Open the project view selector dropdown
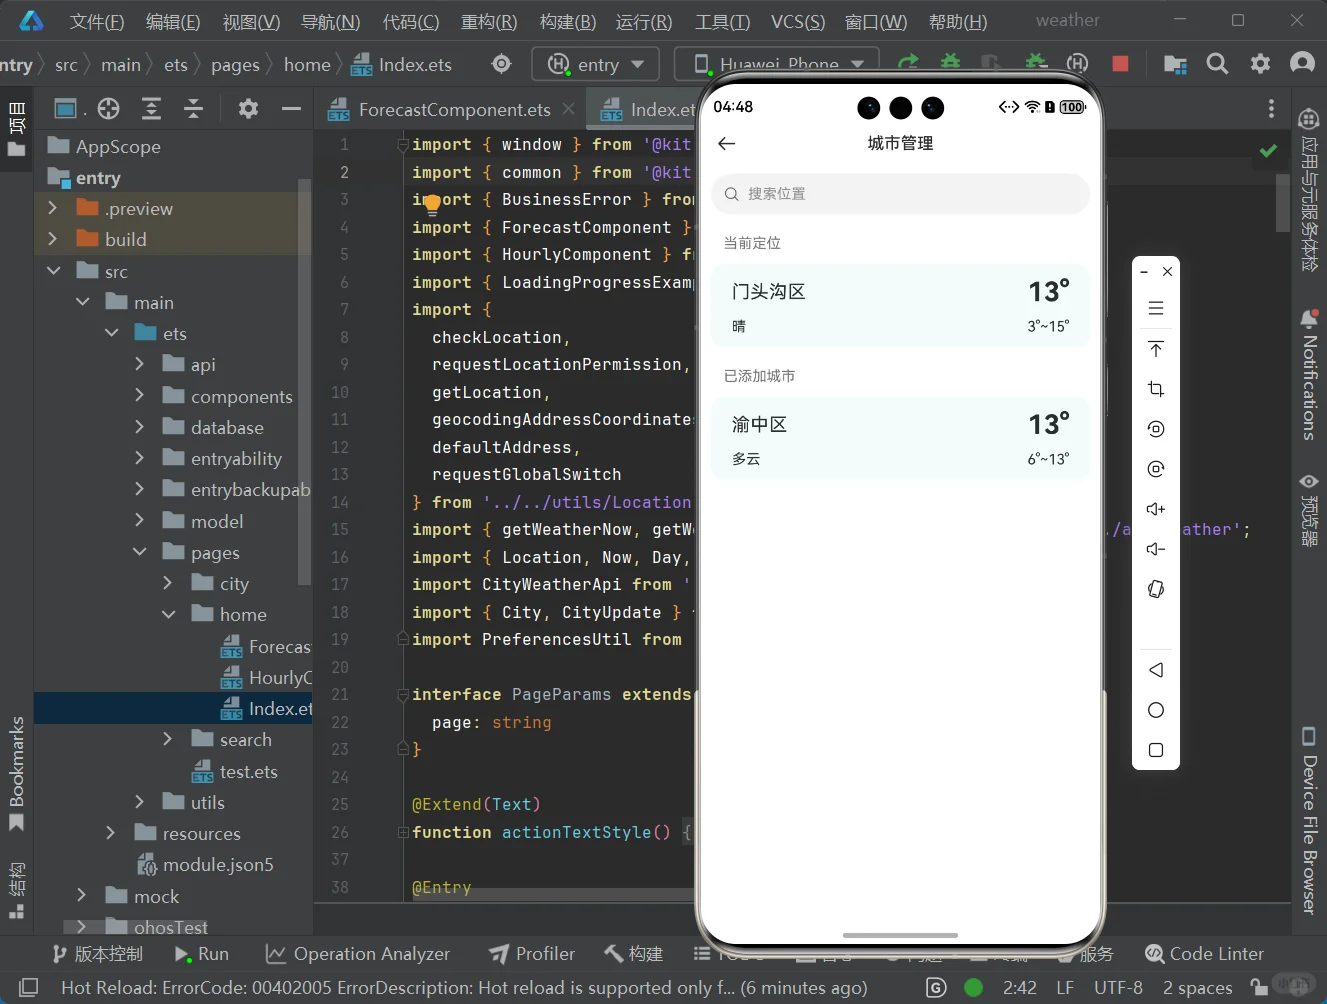Screen dimensions: 1327x1004 (70, 109)
